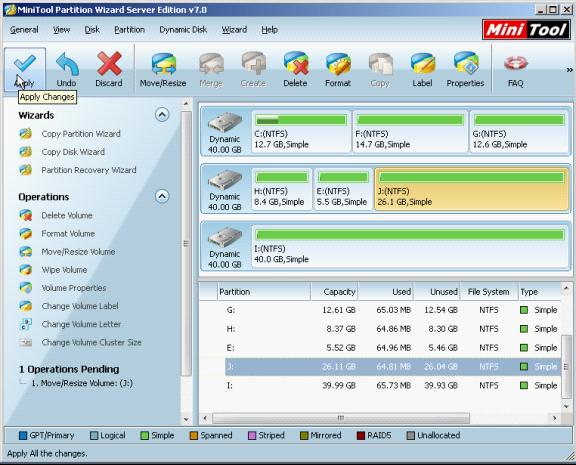Sort by Used column header

coord(386,292)
